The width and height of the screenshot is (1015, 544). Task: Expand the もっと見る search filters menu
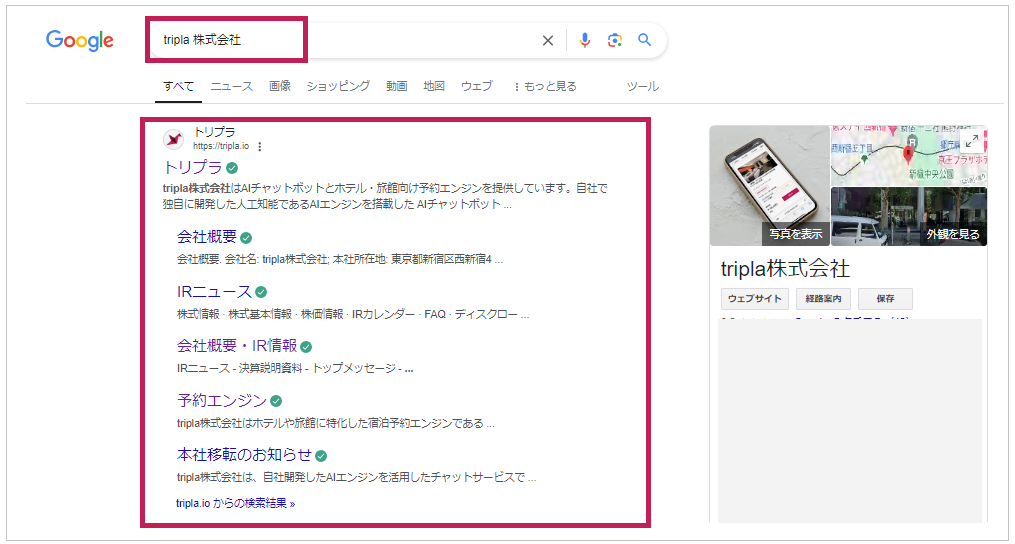[545, 86]
